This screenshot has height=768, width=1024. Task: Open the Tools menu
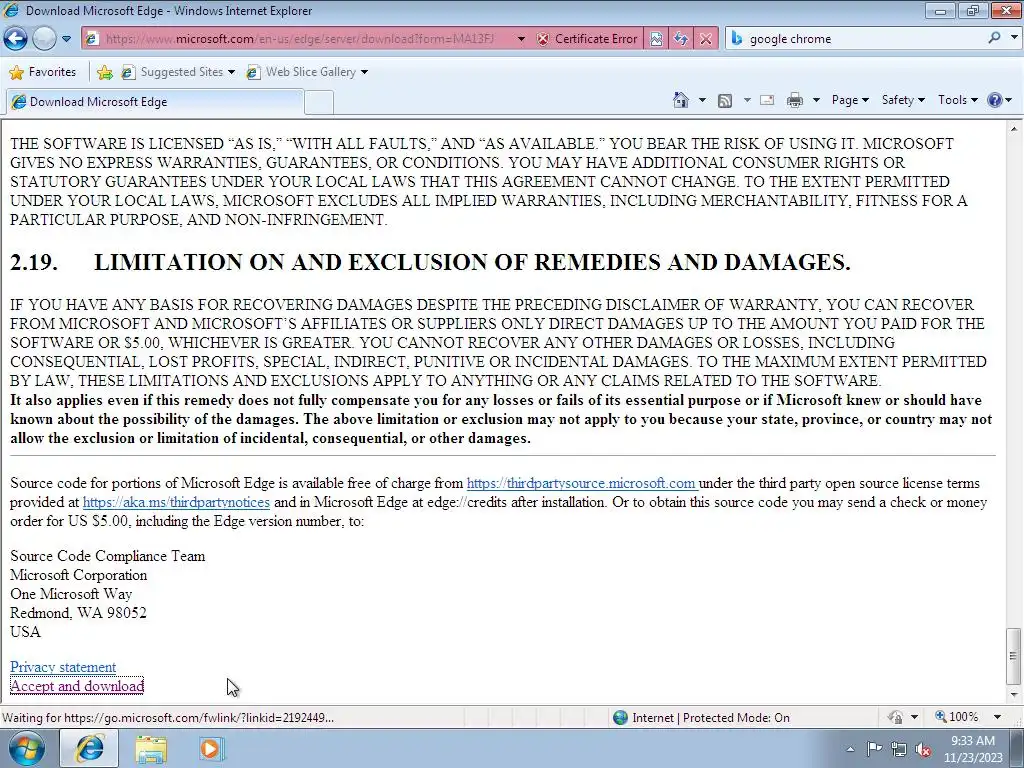point(957,100)
